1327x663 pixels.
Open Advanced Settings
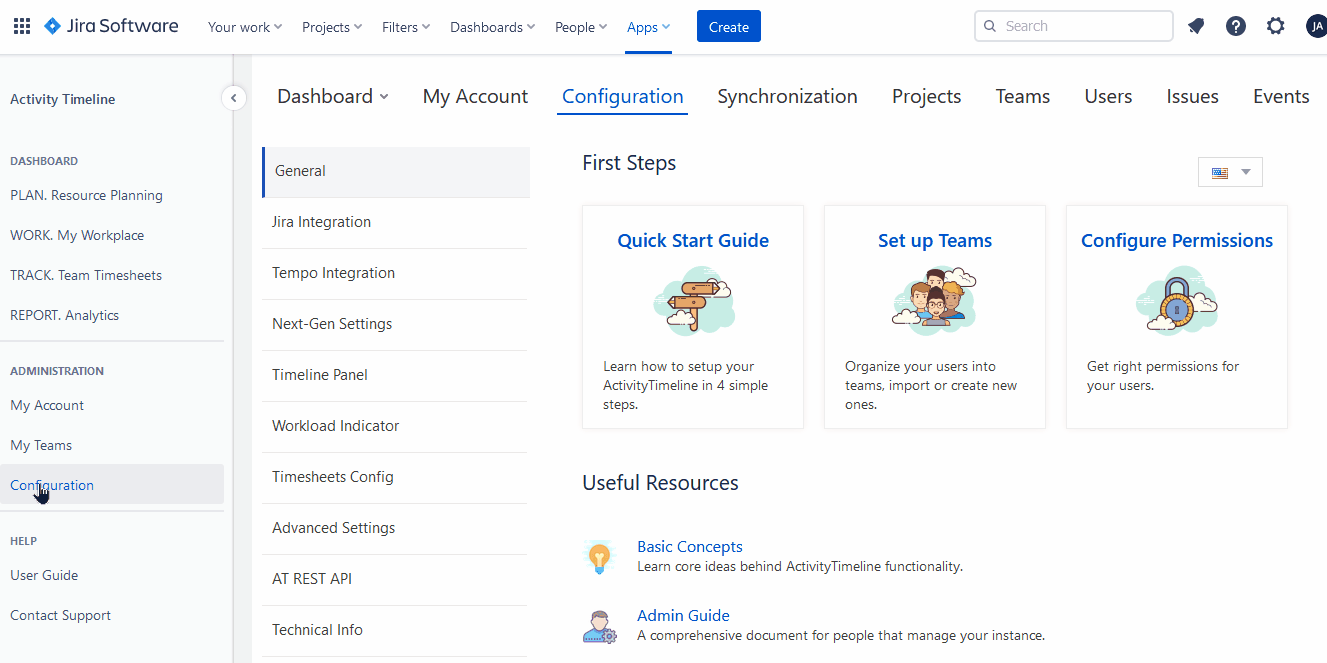[396, 528]
